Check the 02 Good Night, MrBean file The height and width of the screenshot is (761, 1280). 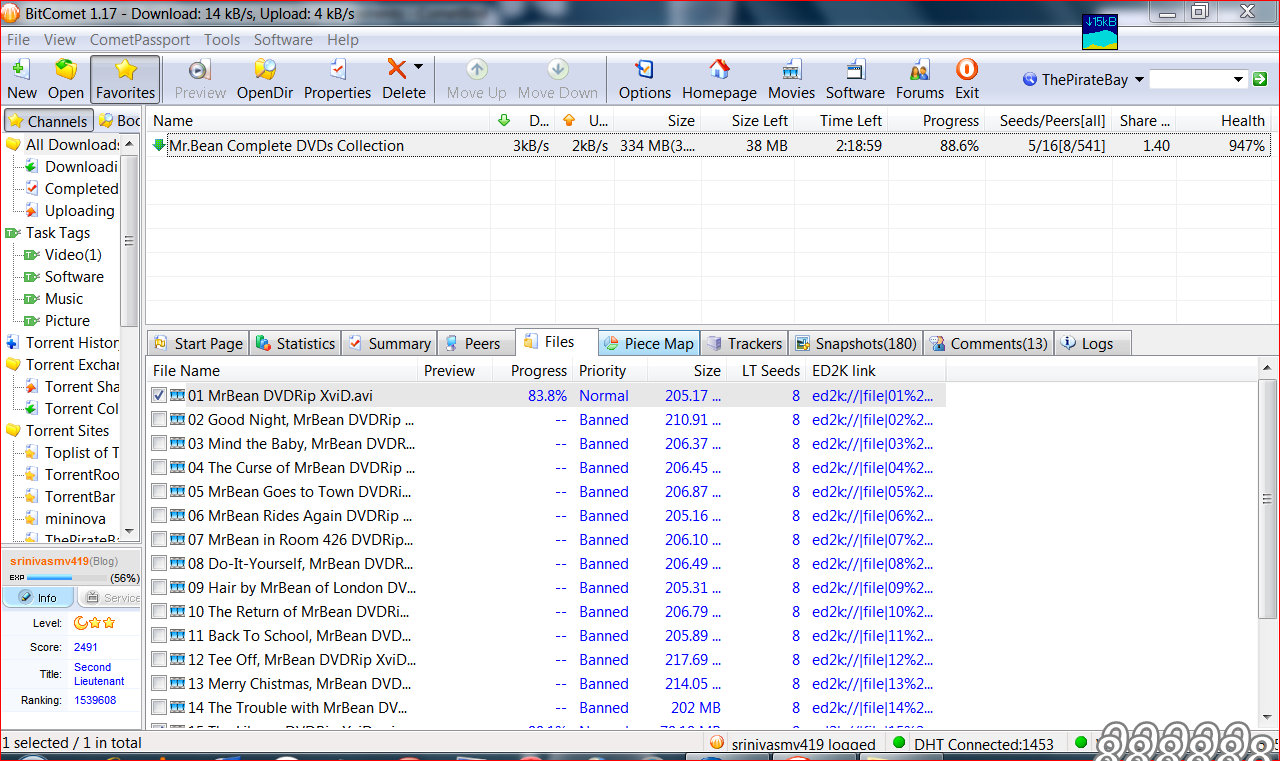159,420
